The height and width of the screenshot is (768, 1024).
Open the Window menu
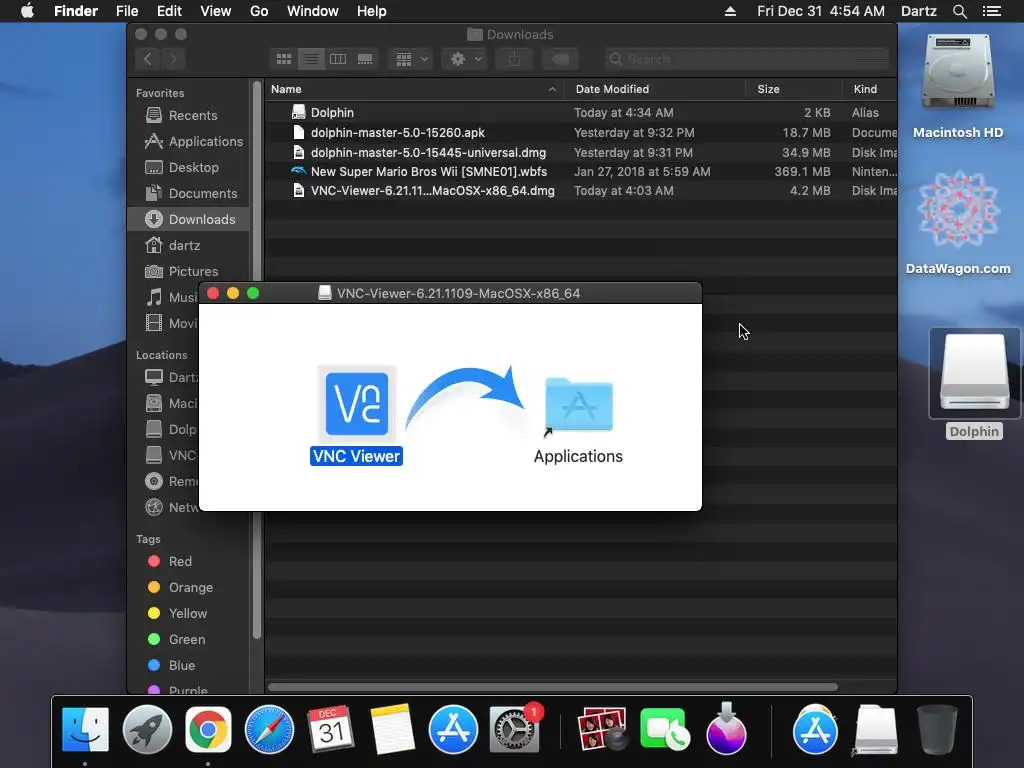pos(313,11)
